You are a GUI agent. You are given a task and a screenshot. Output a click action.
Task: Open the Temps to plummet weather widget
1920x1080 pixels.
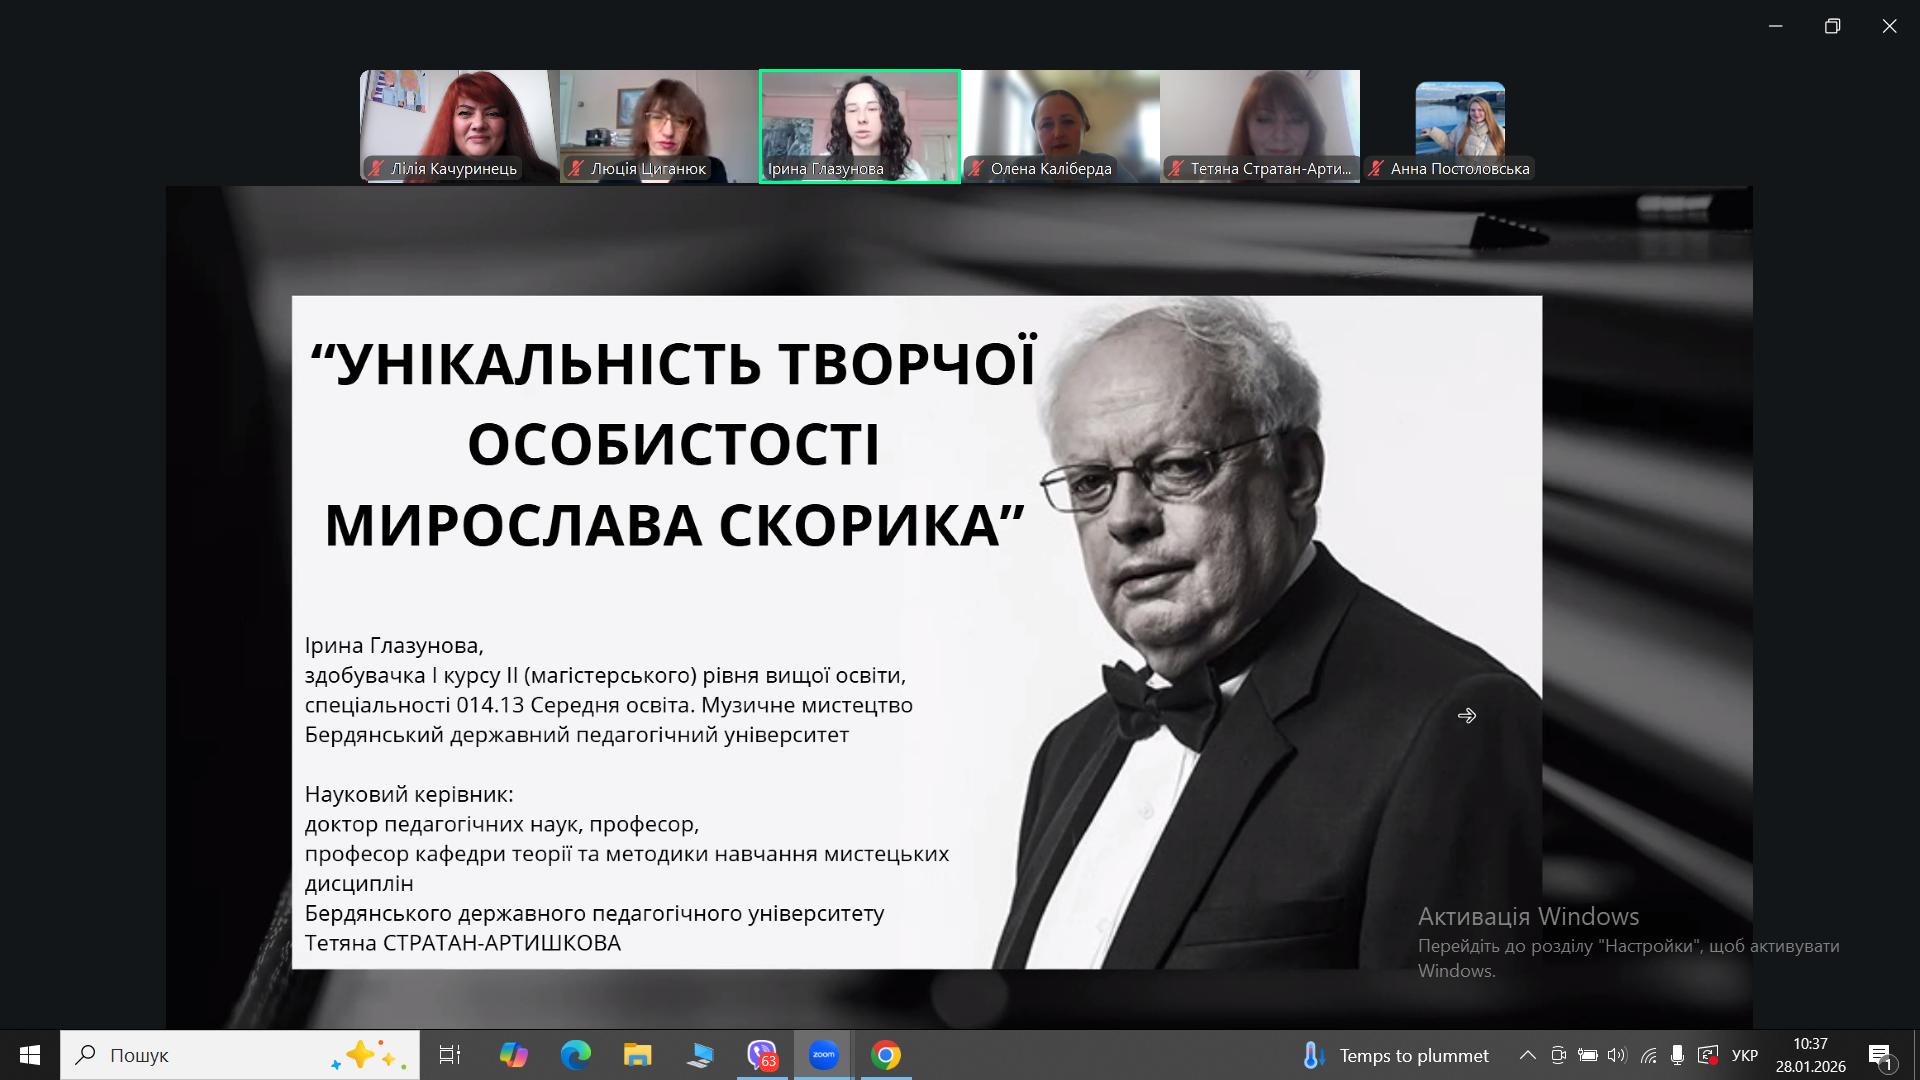click(x=1397, y=1055)
